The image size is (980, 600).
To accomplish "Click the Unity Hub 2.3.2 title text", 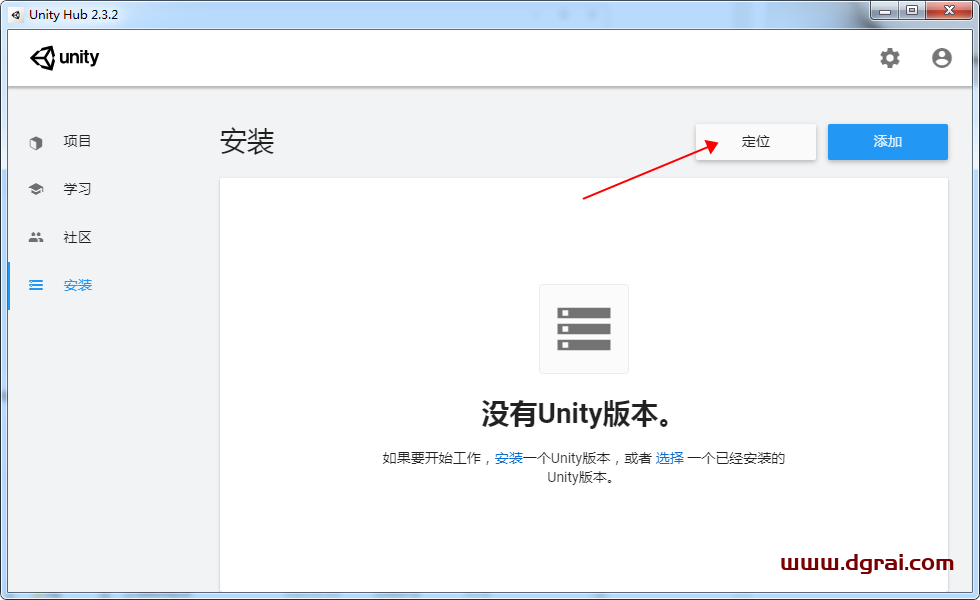I will [73, 14].
